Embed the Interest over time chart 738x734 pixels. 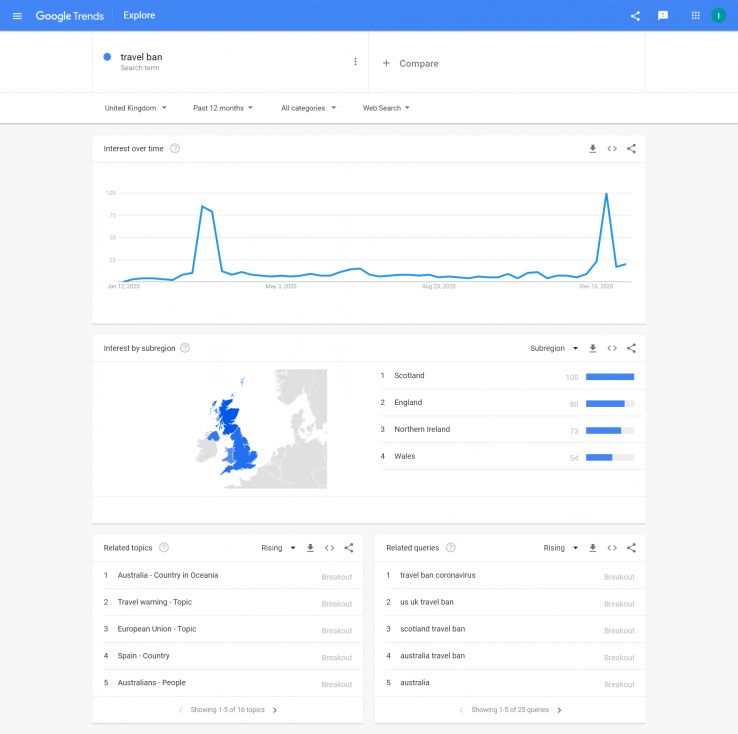pos(612,149)
